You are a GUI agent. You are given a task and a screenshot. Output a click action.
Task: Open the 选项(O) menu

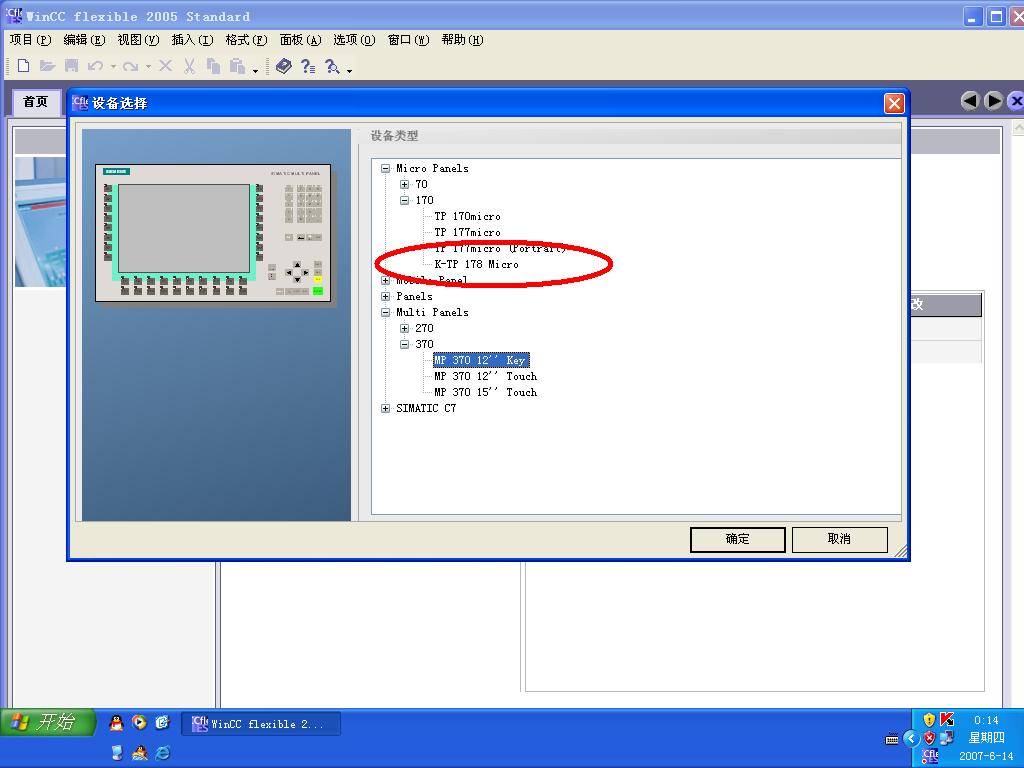(x=354, y=40)
